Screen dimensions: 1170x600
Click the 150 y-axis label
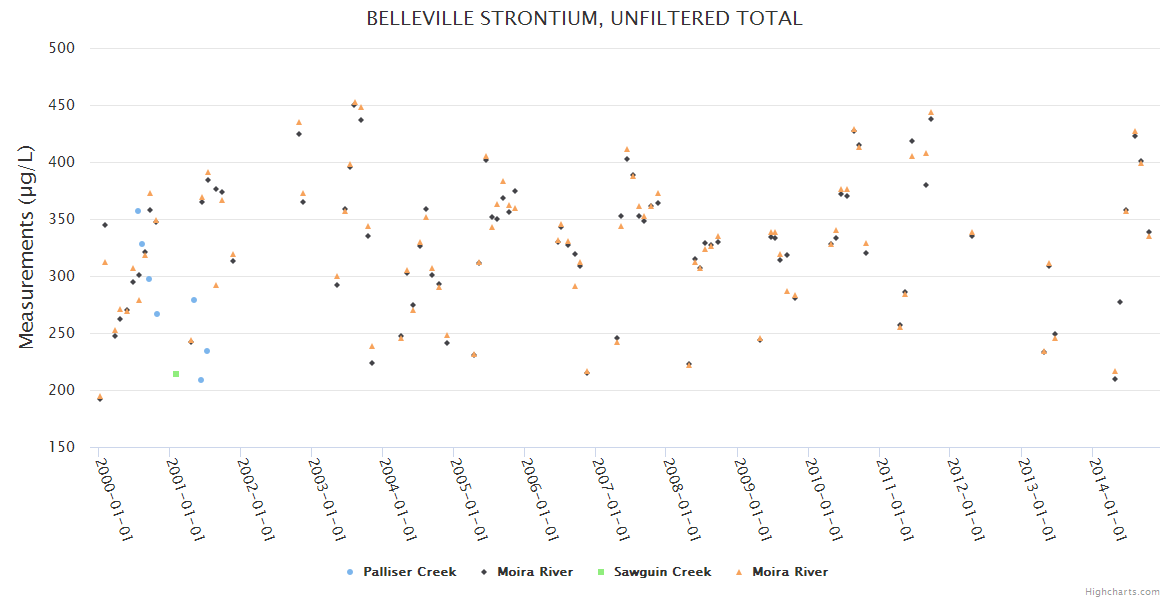(x=63, y=447)
